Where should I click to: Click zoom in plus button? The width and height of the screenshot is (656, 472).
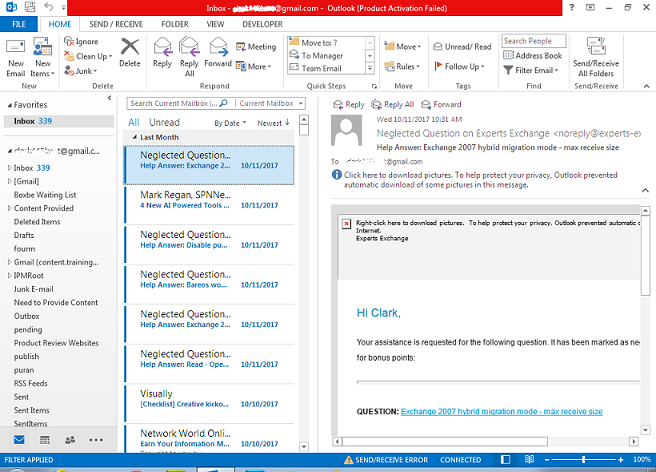(621, 459)
